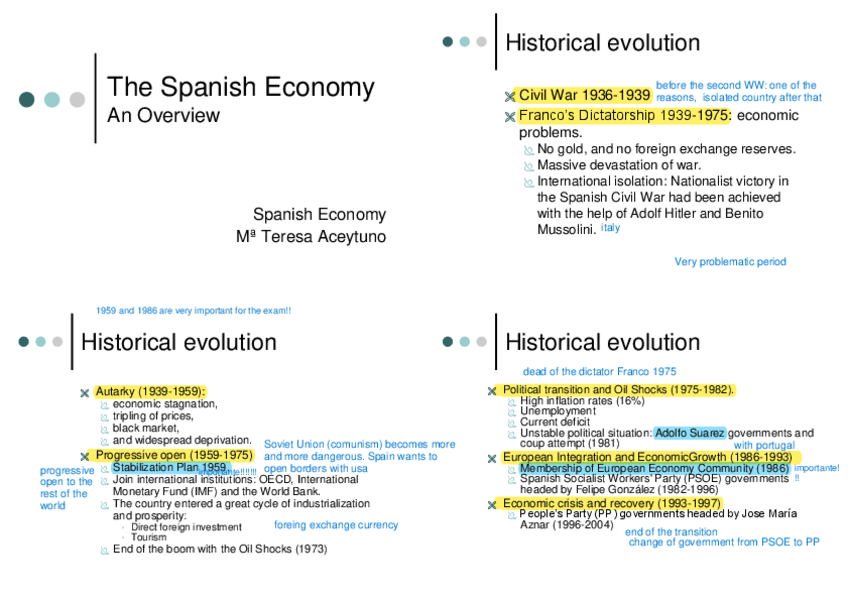Click the bullet icon before Progressive open (1959-1975)
This screenshot has height=600, width=848.
coord(85,455)
